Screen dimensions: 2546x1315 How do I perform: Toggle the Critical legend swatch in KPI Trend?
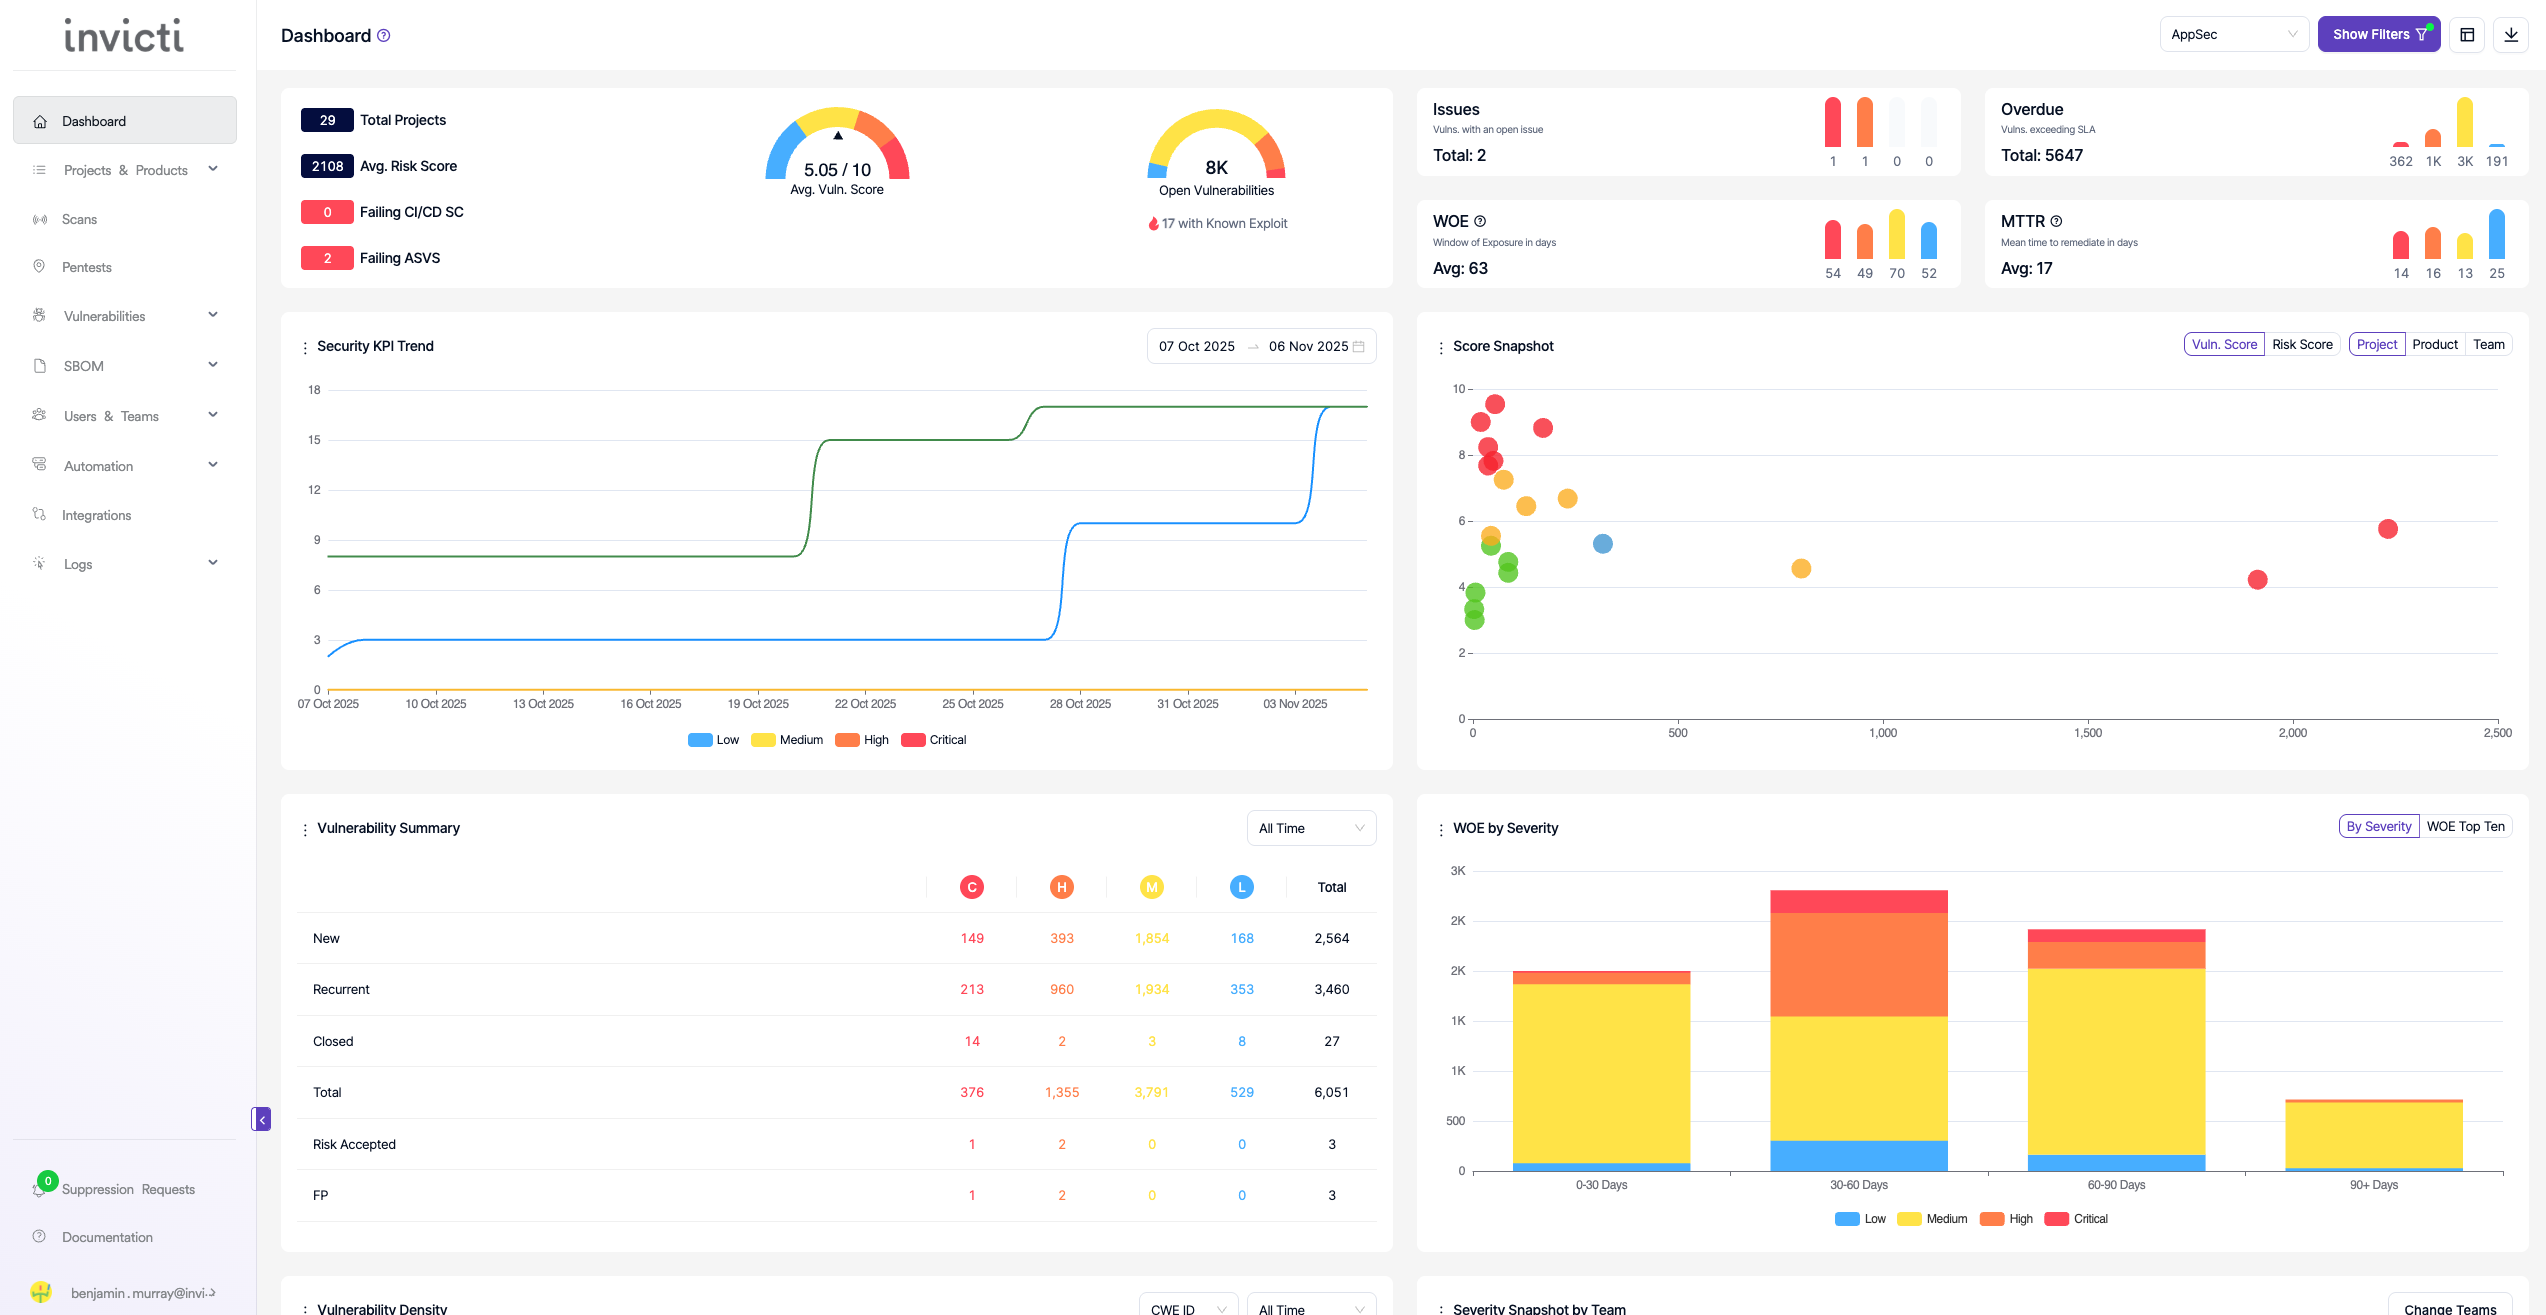coord(912,740)
